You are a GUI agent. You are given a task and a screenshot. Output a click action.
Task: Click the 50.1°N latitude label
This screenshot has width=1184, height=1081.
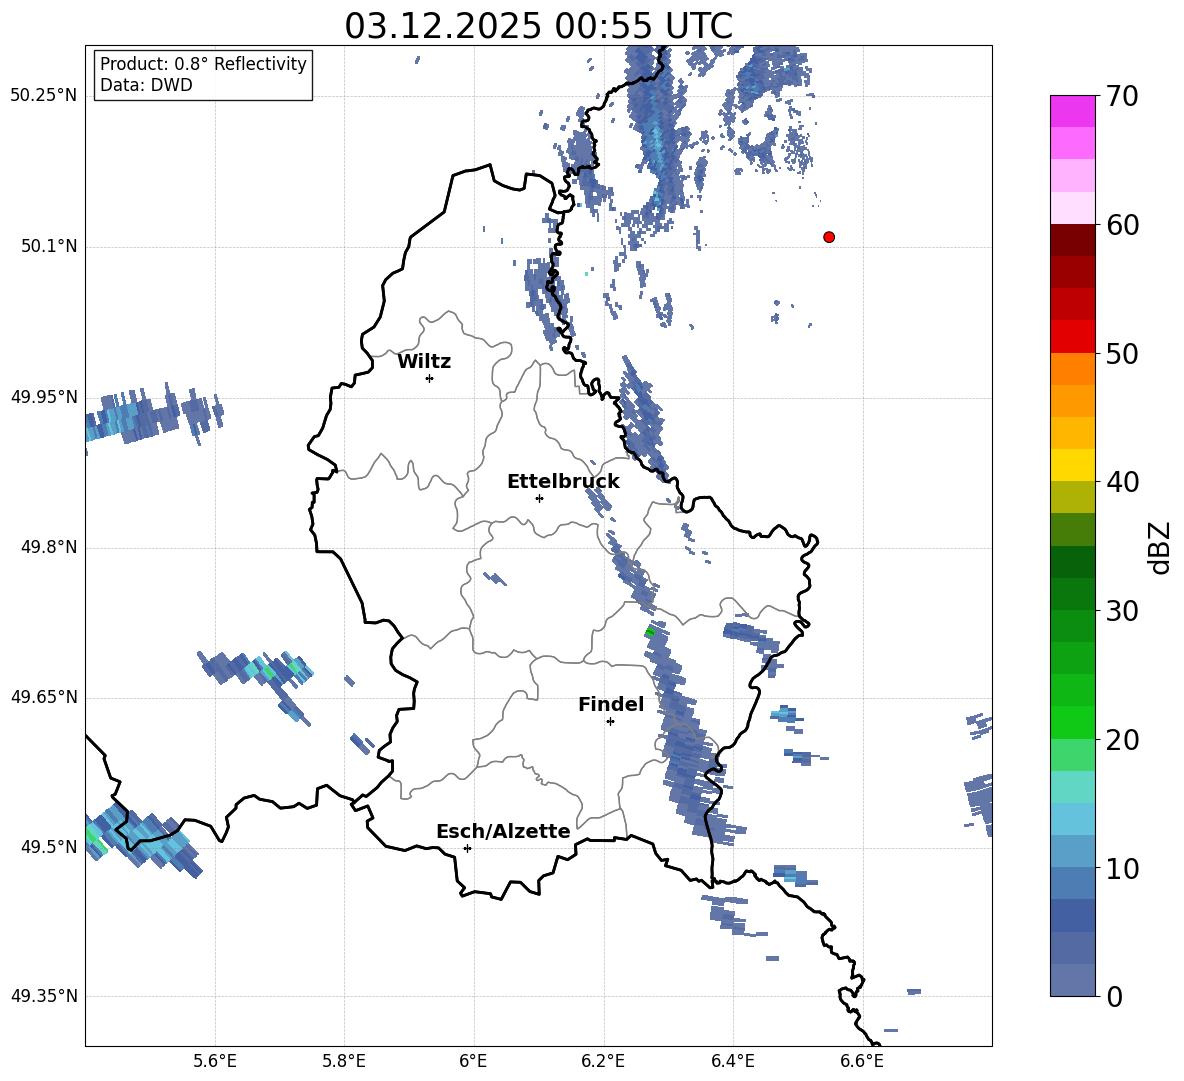pos(48,246)
